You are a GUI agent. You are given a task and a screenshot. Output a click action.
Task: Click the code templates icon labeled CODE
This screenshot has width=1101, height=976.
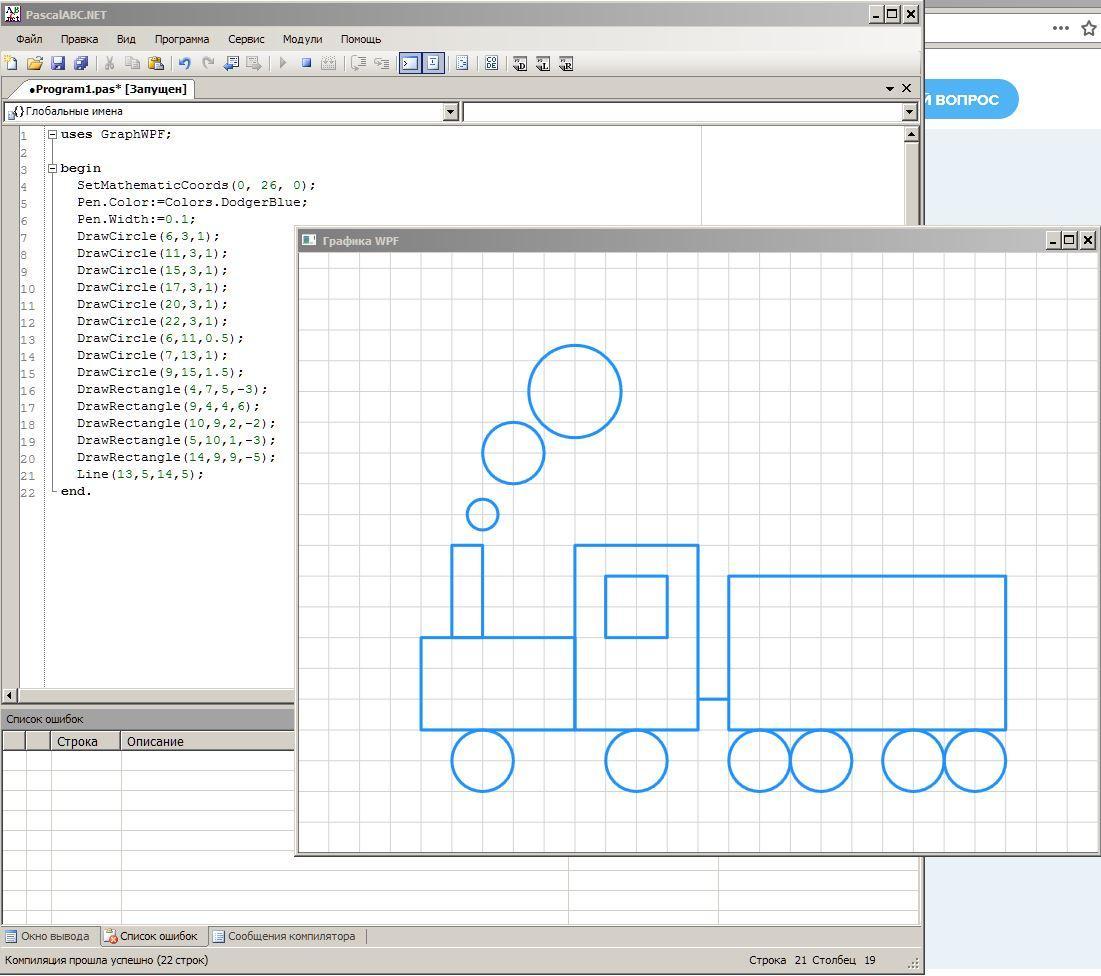492,63
